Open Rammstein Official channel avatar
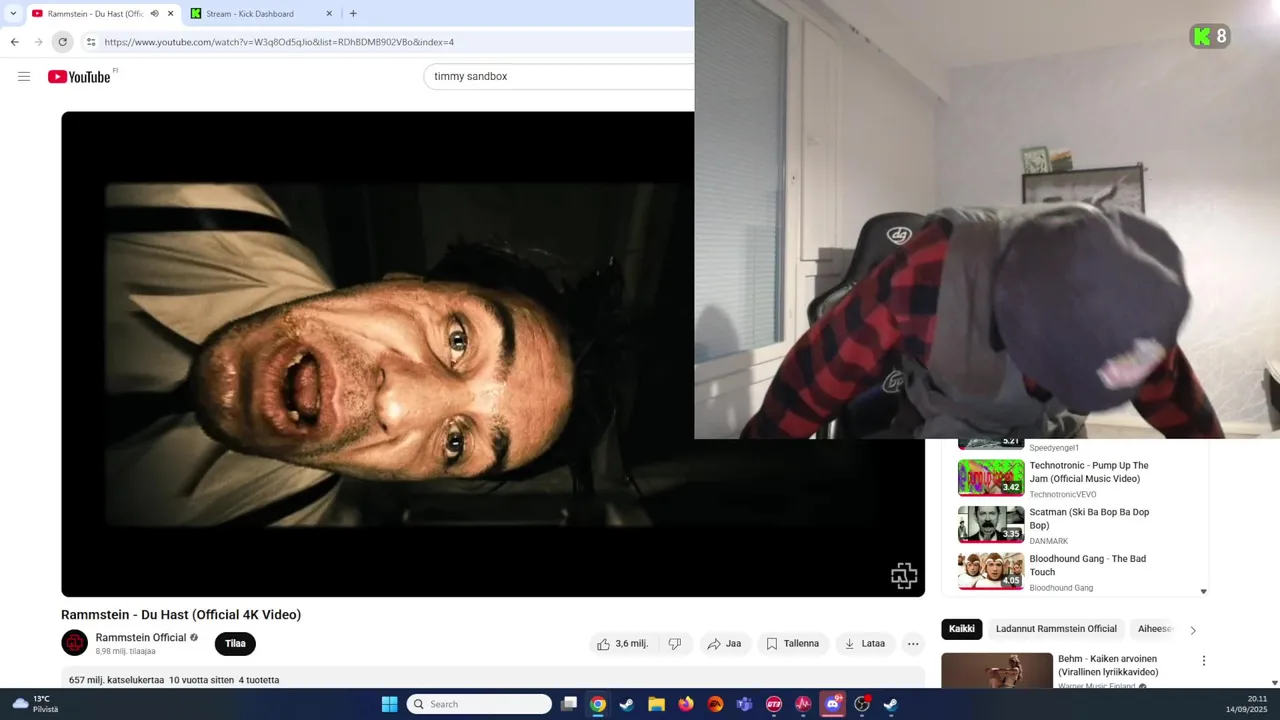The image size is (1280, 720). pyautogui.click(x=74, y=643)
